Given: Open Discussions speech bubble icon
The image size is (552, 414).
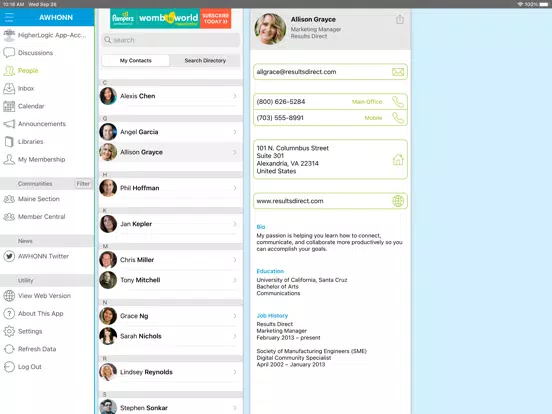Looking at the screenshot, I should 9,53.
